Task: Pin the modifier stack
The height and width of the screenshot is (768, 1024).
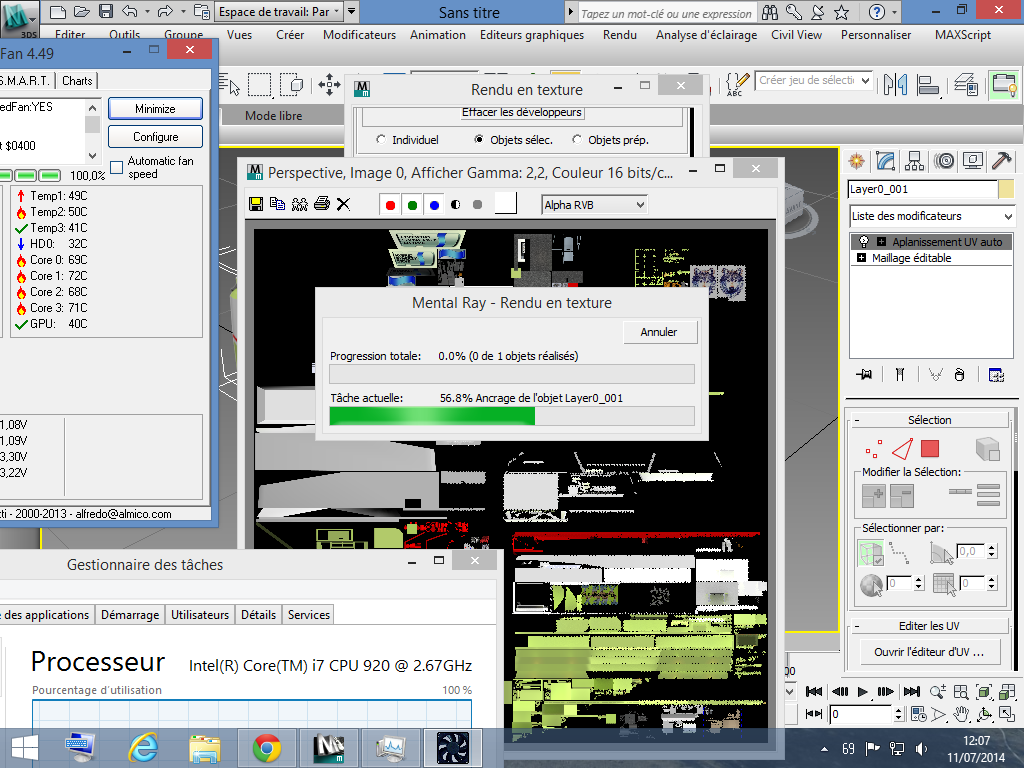Action: (x=864, y=375)
